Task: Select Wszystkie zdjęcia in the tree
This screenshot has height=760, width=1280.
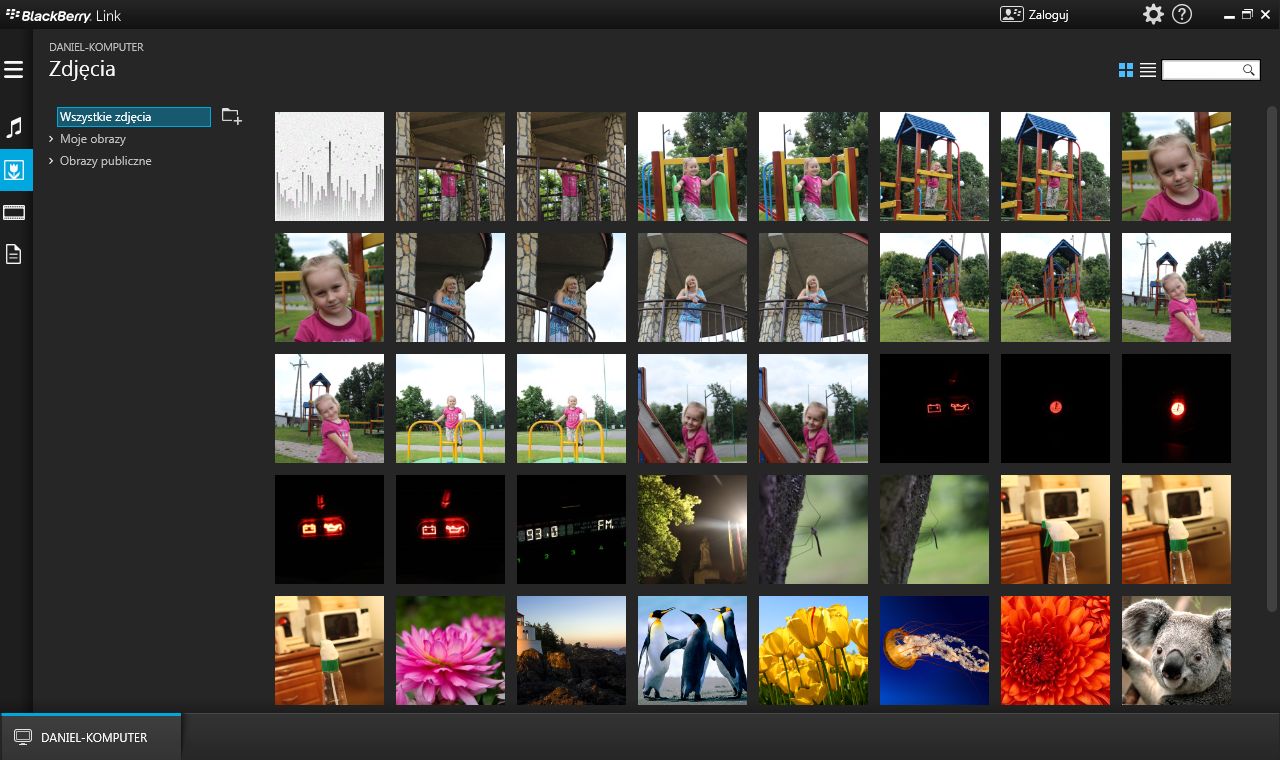Action: [x=134, y=117]
